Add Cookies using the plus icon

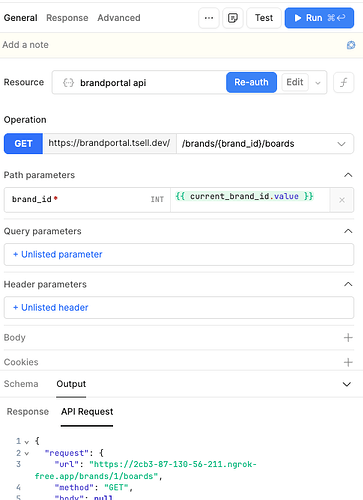pyautogui.click(x=348, y=362)
